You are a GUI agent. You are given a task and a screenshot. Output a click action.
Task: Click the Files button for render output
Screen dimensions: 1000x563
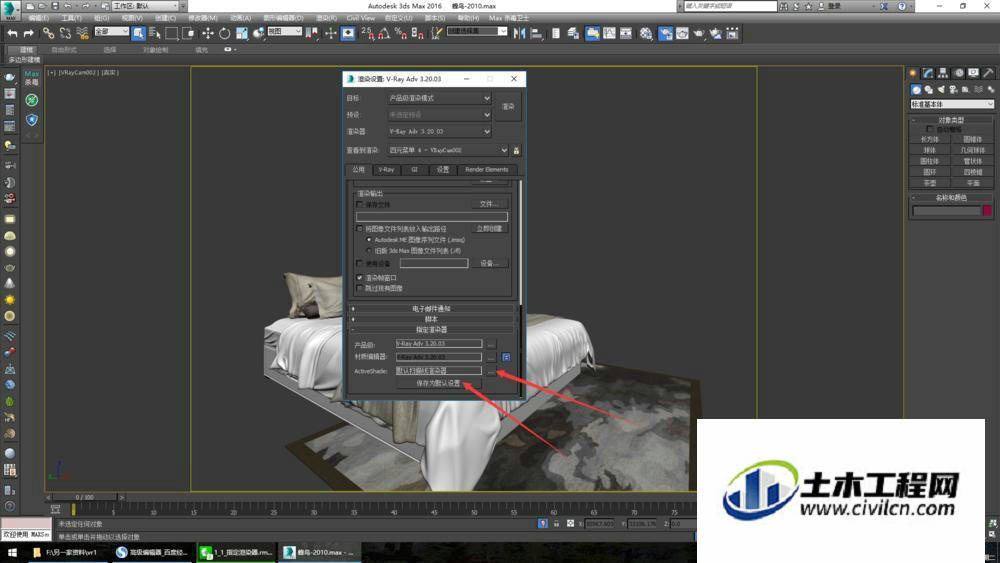click(489, 204)
